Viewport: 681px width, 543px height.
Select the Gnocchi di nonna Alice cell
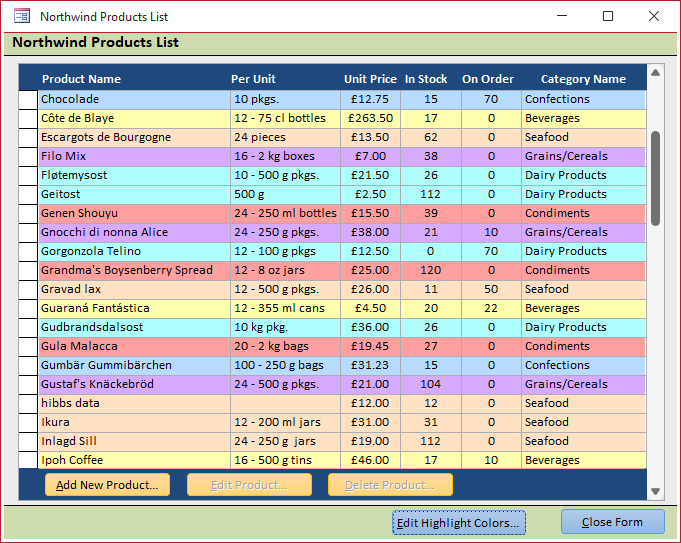coord(134,232)
